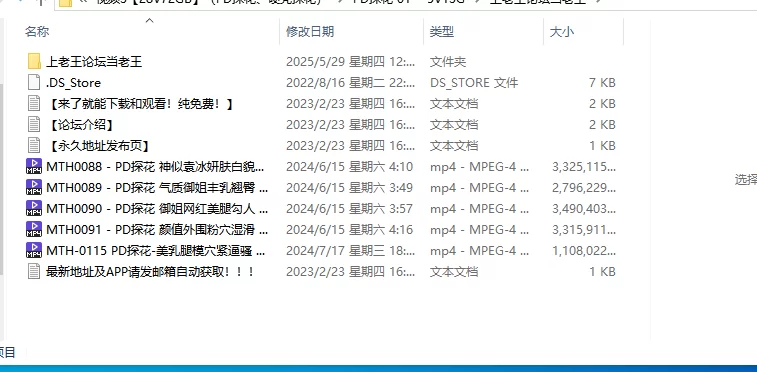Select the MTH0089 video file name
Image resolution: width=757 pixels, height=372 pixels.
(x=157, y=188)
